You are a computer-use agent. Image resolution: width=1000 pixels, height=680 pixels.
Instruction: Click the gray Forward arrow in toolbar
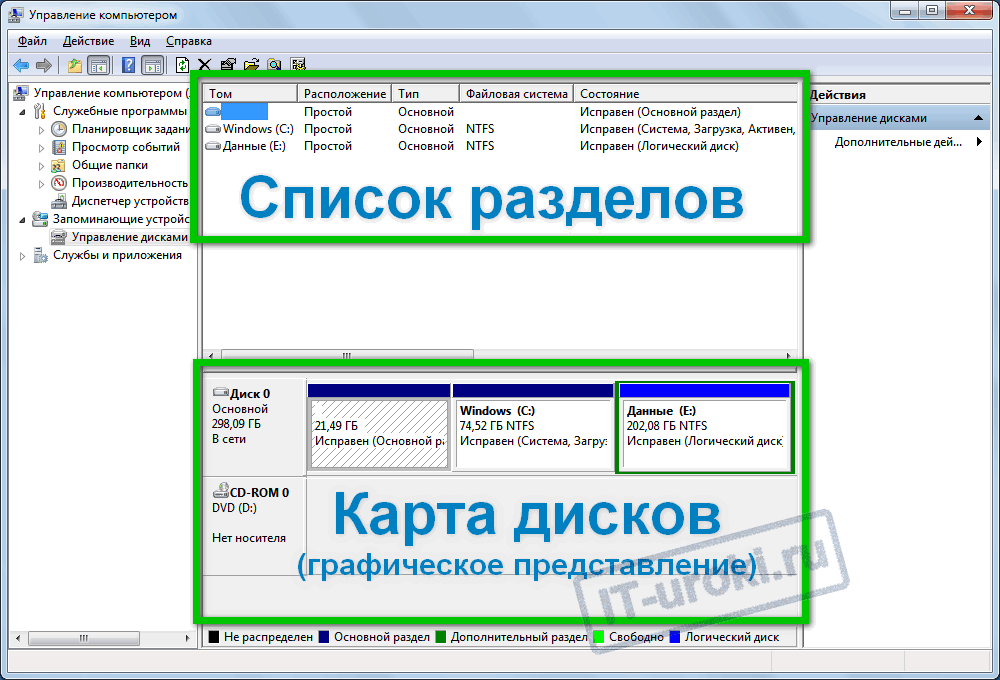[43, 65]
